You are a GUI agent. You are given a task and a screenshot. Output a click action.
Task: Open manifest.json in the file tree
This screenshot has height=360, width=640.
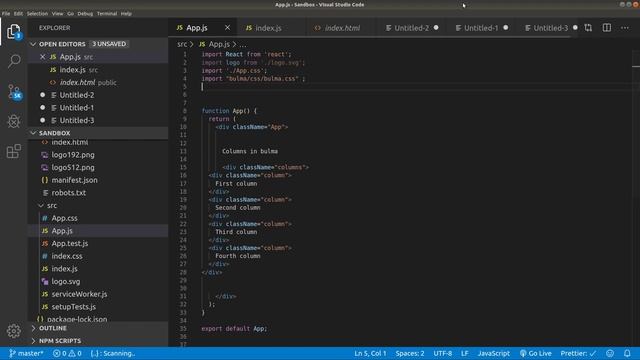coord(98,180)
